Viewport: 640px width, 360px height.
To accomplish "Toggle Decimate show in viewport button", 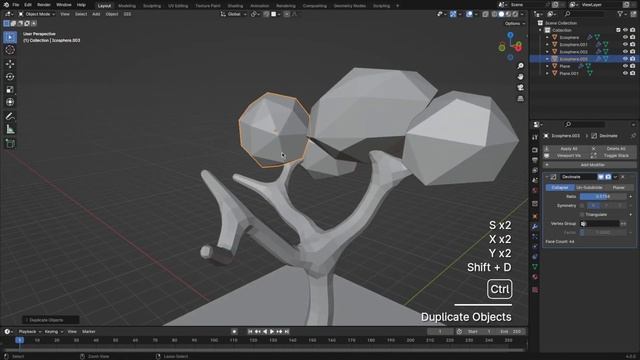I will 601,177.
